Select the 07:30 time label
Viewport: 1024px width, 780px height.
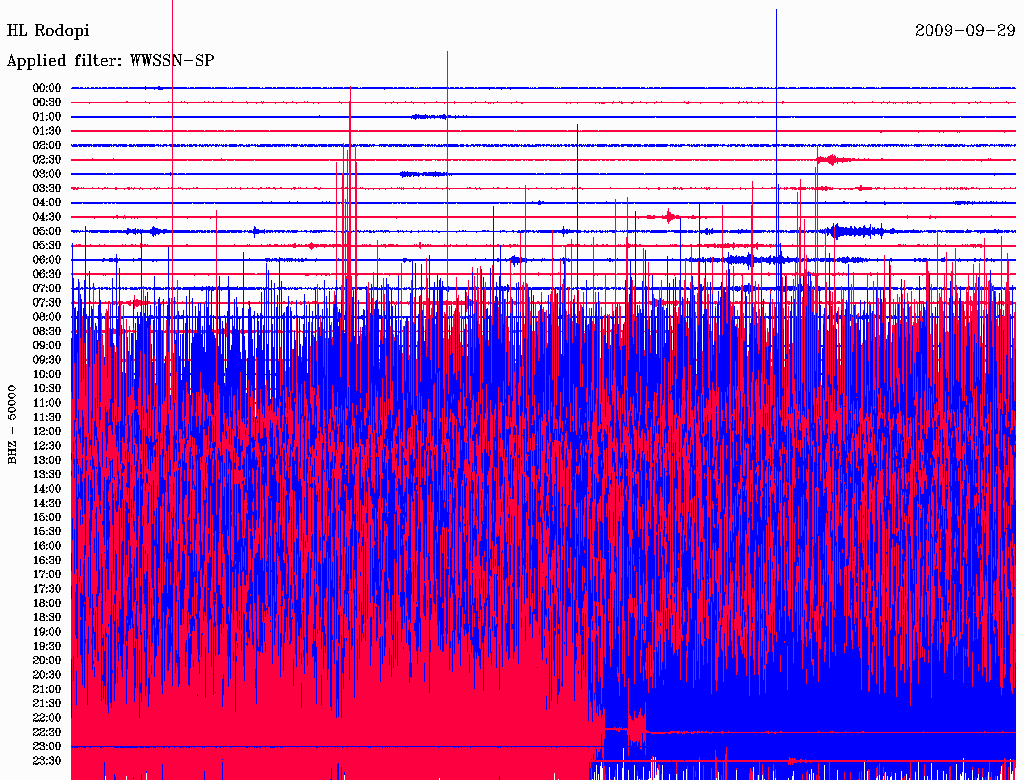tap(47, 302)
